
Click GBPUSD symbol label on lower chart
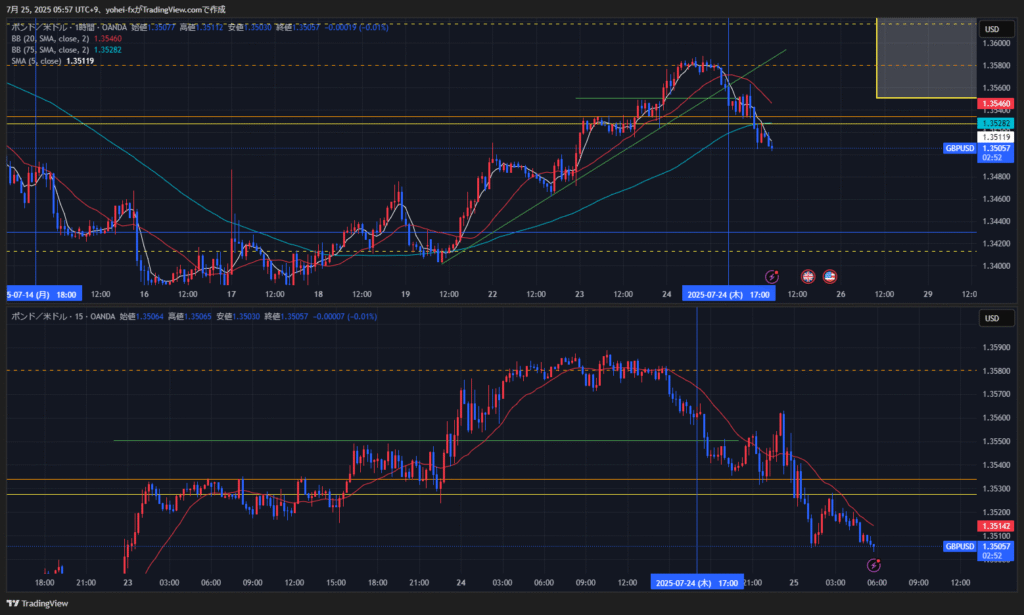click(x=959, y=547)
